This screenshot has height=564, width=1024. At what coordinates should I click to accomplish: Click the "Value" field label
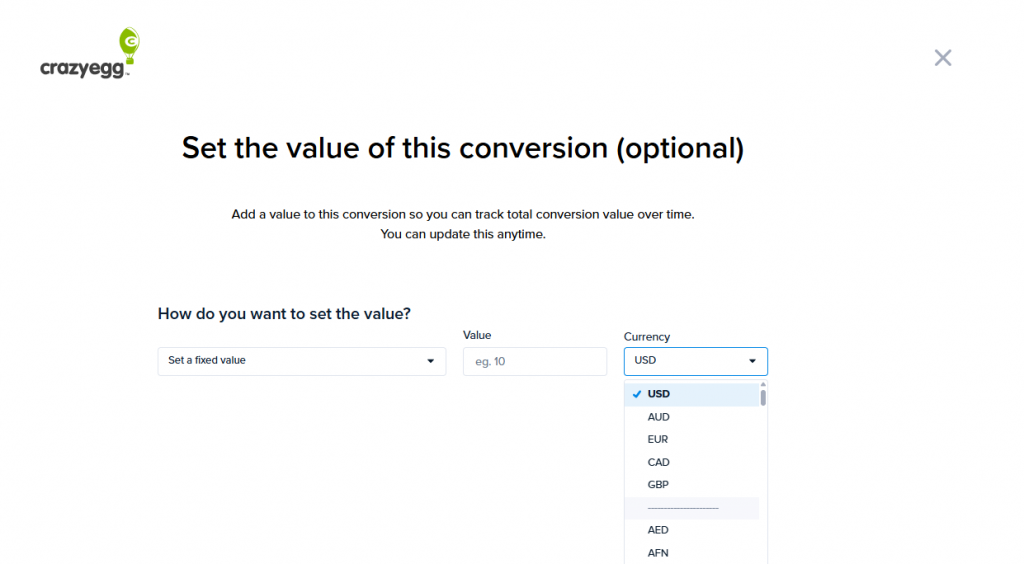point(477,335)
